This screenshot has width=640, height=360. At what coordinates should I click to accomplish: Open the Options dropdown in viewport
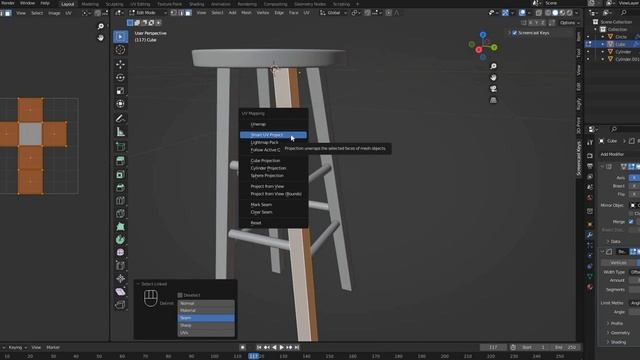[569, 23]
